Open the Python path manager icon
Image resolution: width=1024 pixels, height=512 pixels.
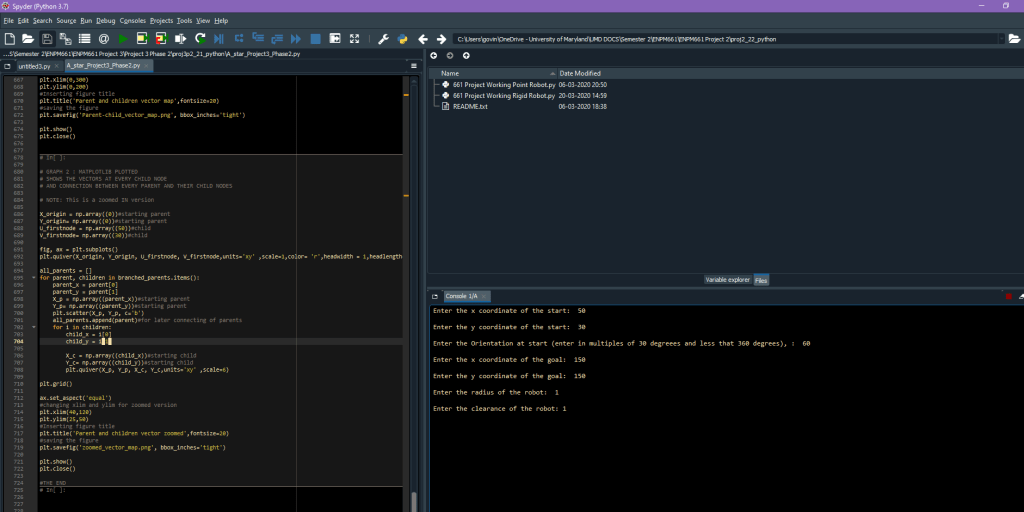pyautogui.click(x=402, y=38)
